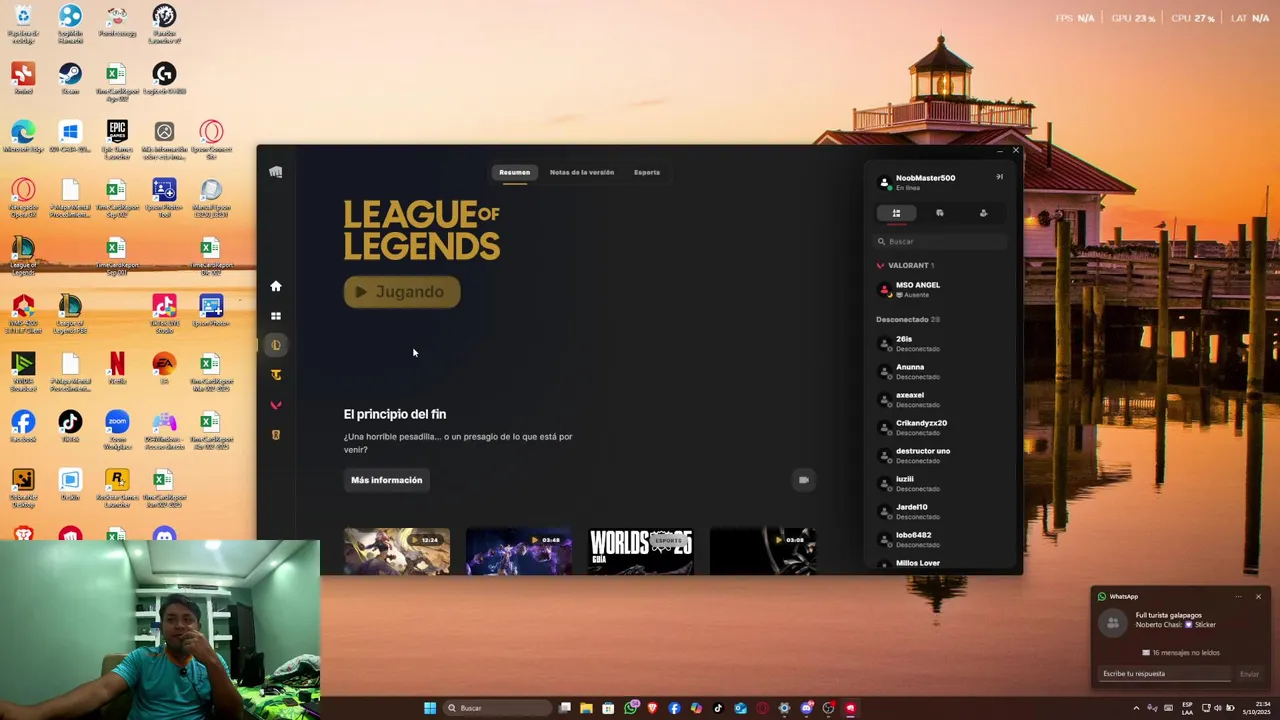Select friend Anunna
This screenshot has width=1280, height=720.
coord(940,371)
